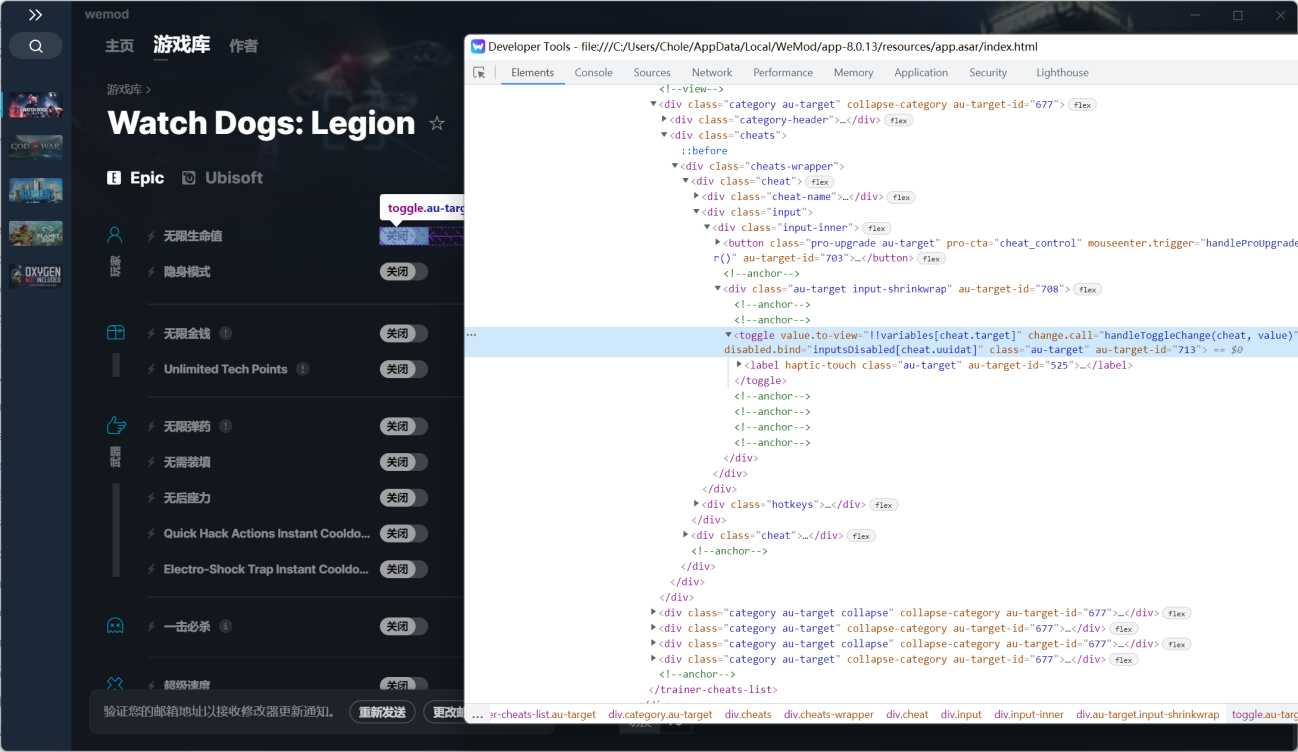Open the DevTools Lighthouse tab
Viewport: 1298px width, 752px height.
1062,73
